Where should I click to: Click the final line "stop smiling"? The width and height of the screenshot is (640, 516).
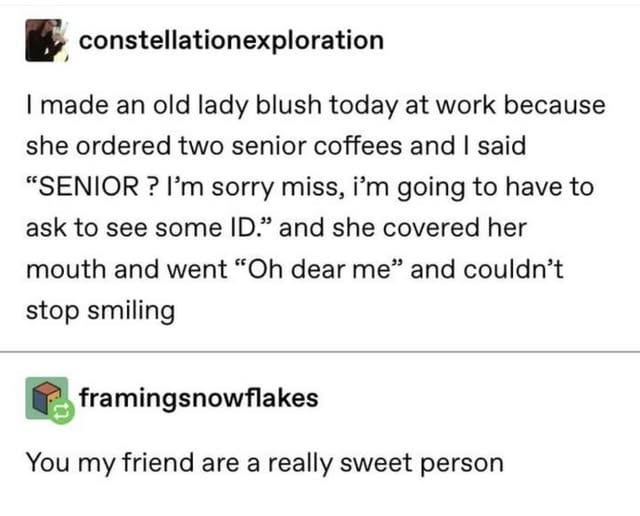(x=100, y=311)
